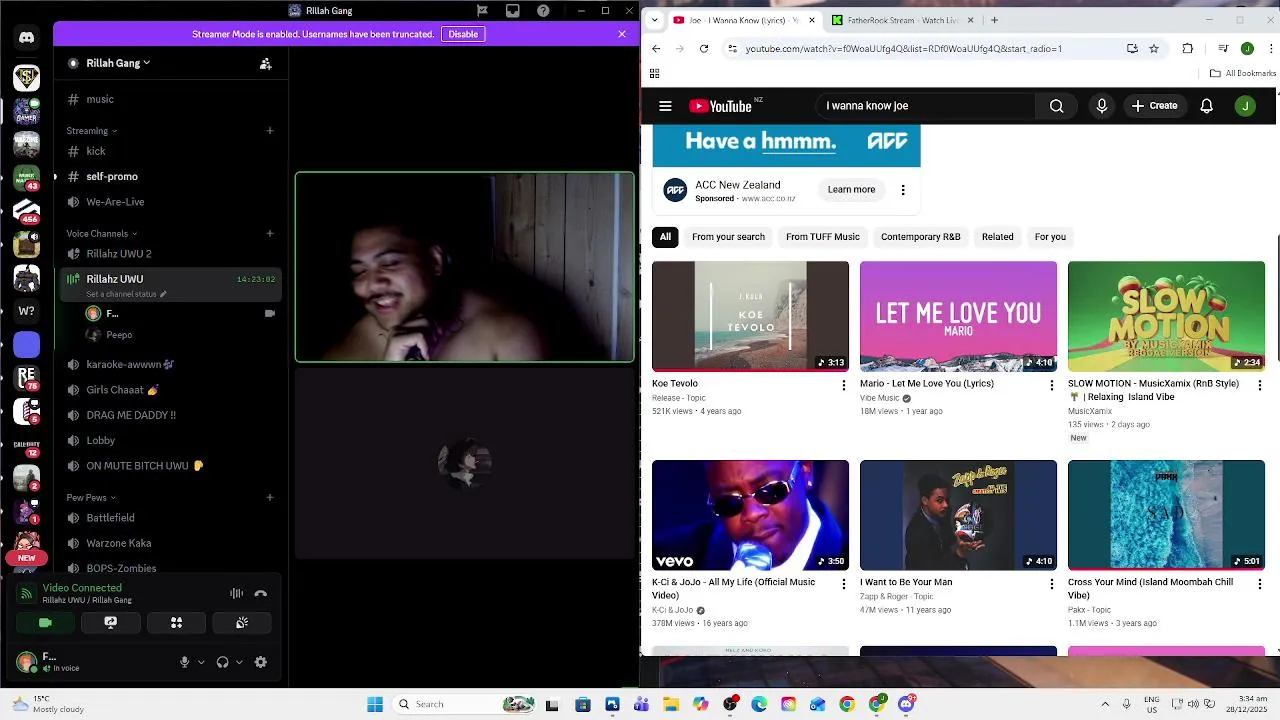The image size is (1280, 720).
Task: Open more options for Mario Let Me Love You
Action: coord(1051,385)
